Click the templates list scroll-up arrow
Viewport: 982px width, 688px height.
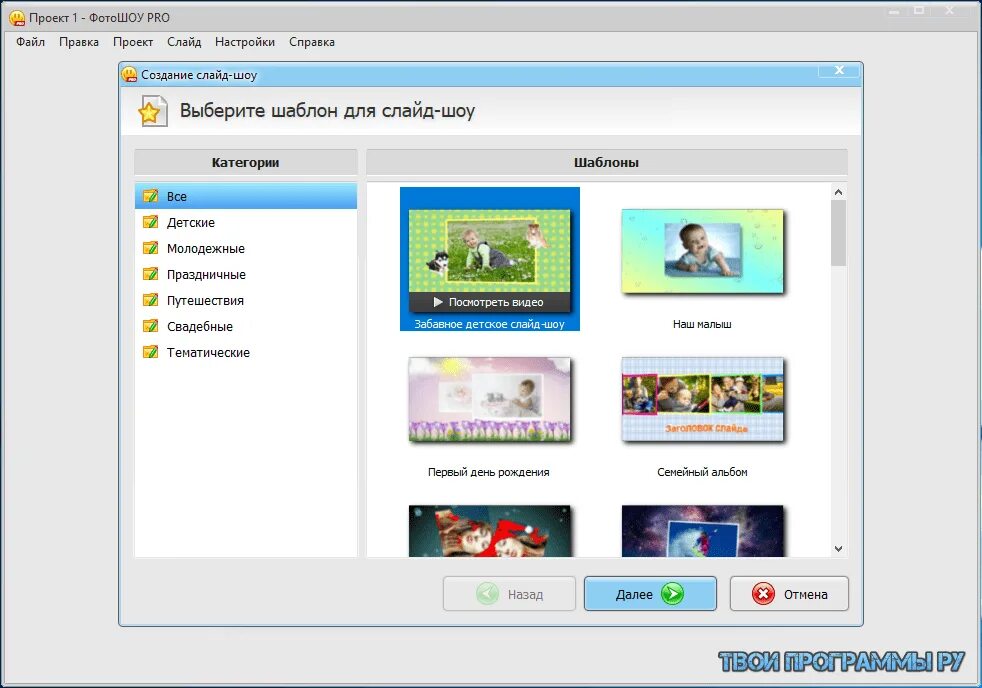coord(839,192)
